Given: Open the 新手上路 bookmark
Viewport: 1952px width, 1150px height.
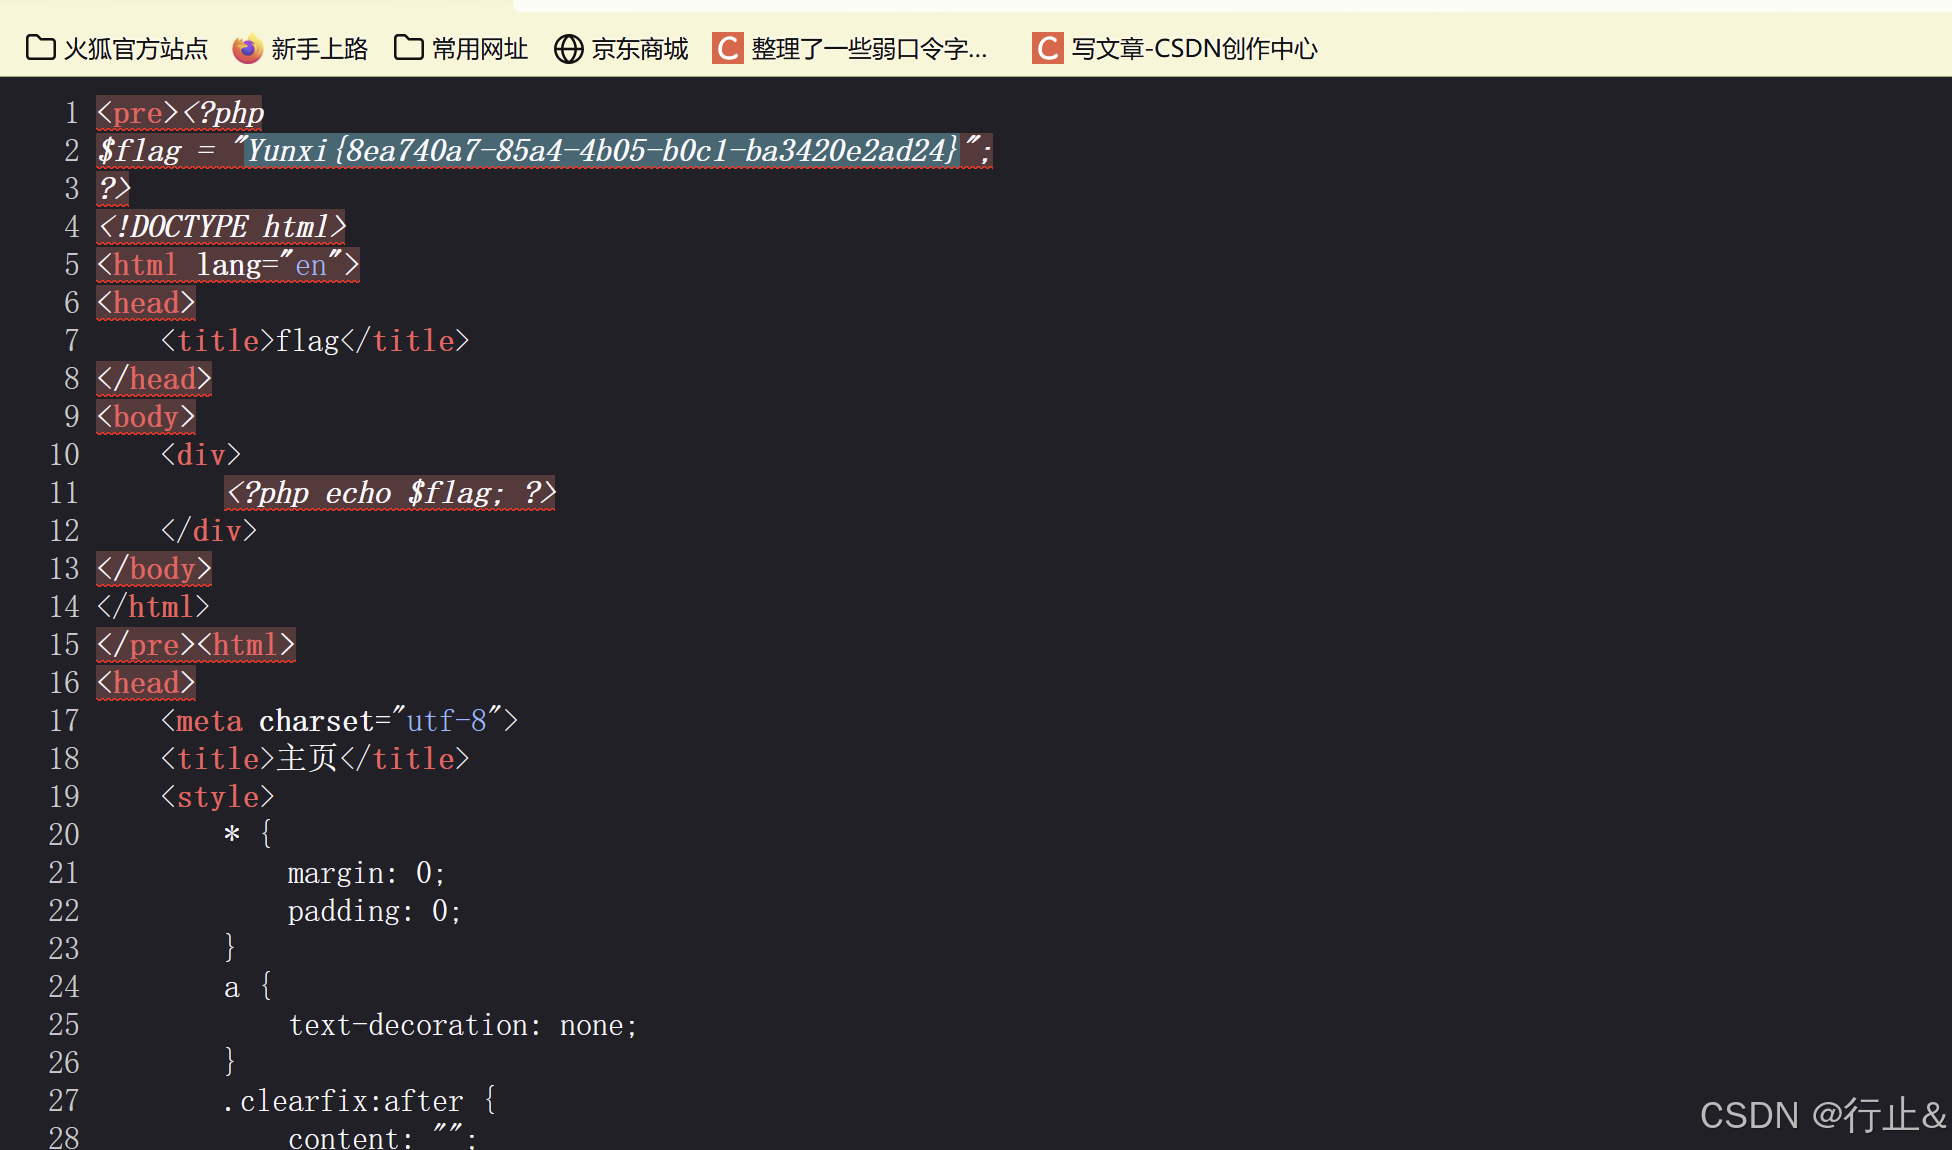Looking at the screenshot, I should coord(319,48).
